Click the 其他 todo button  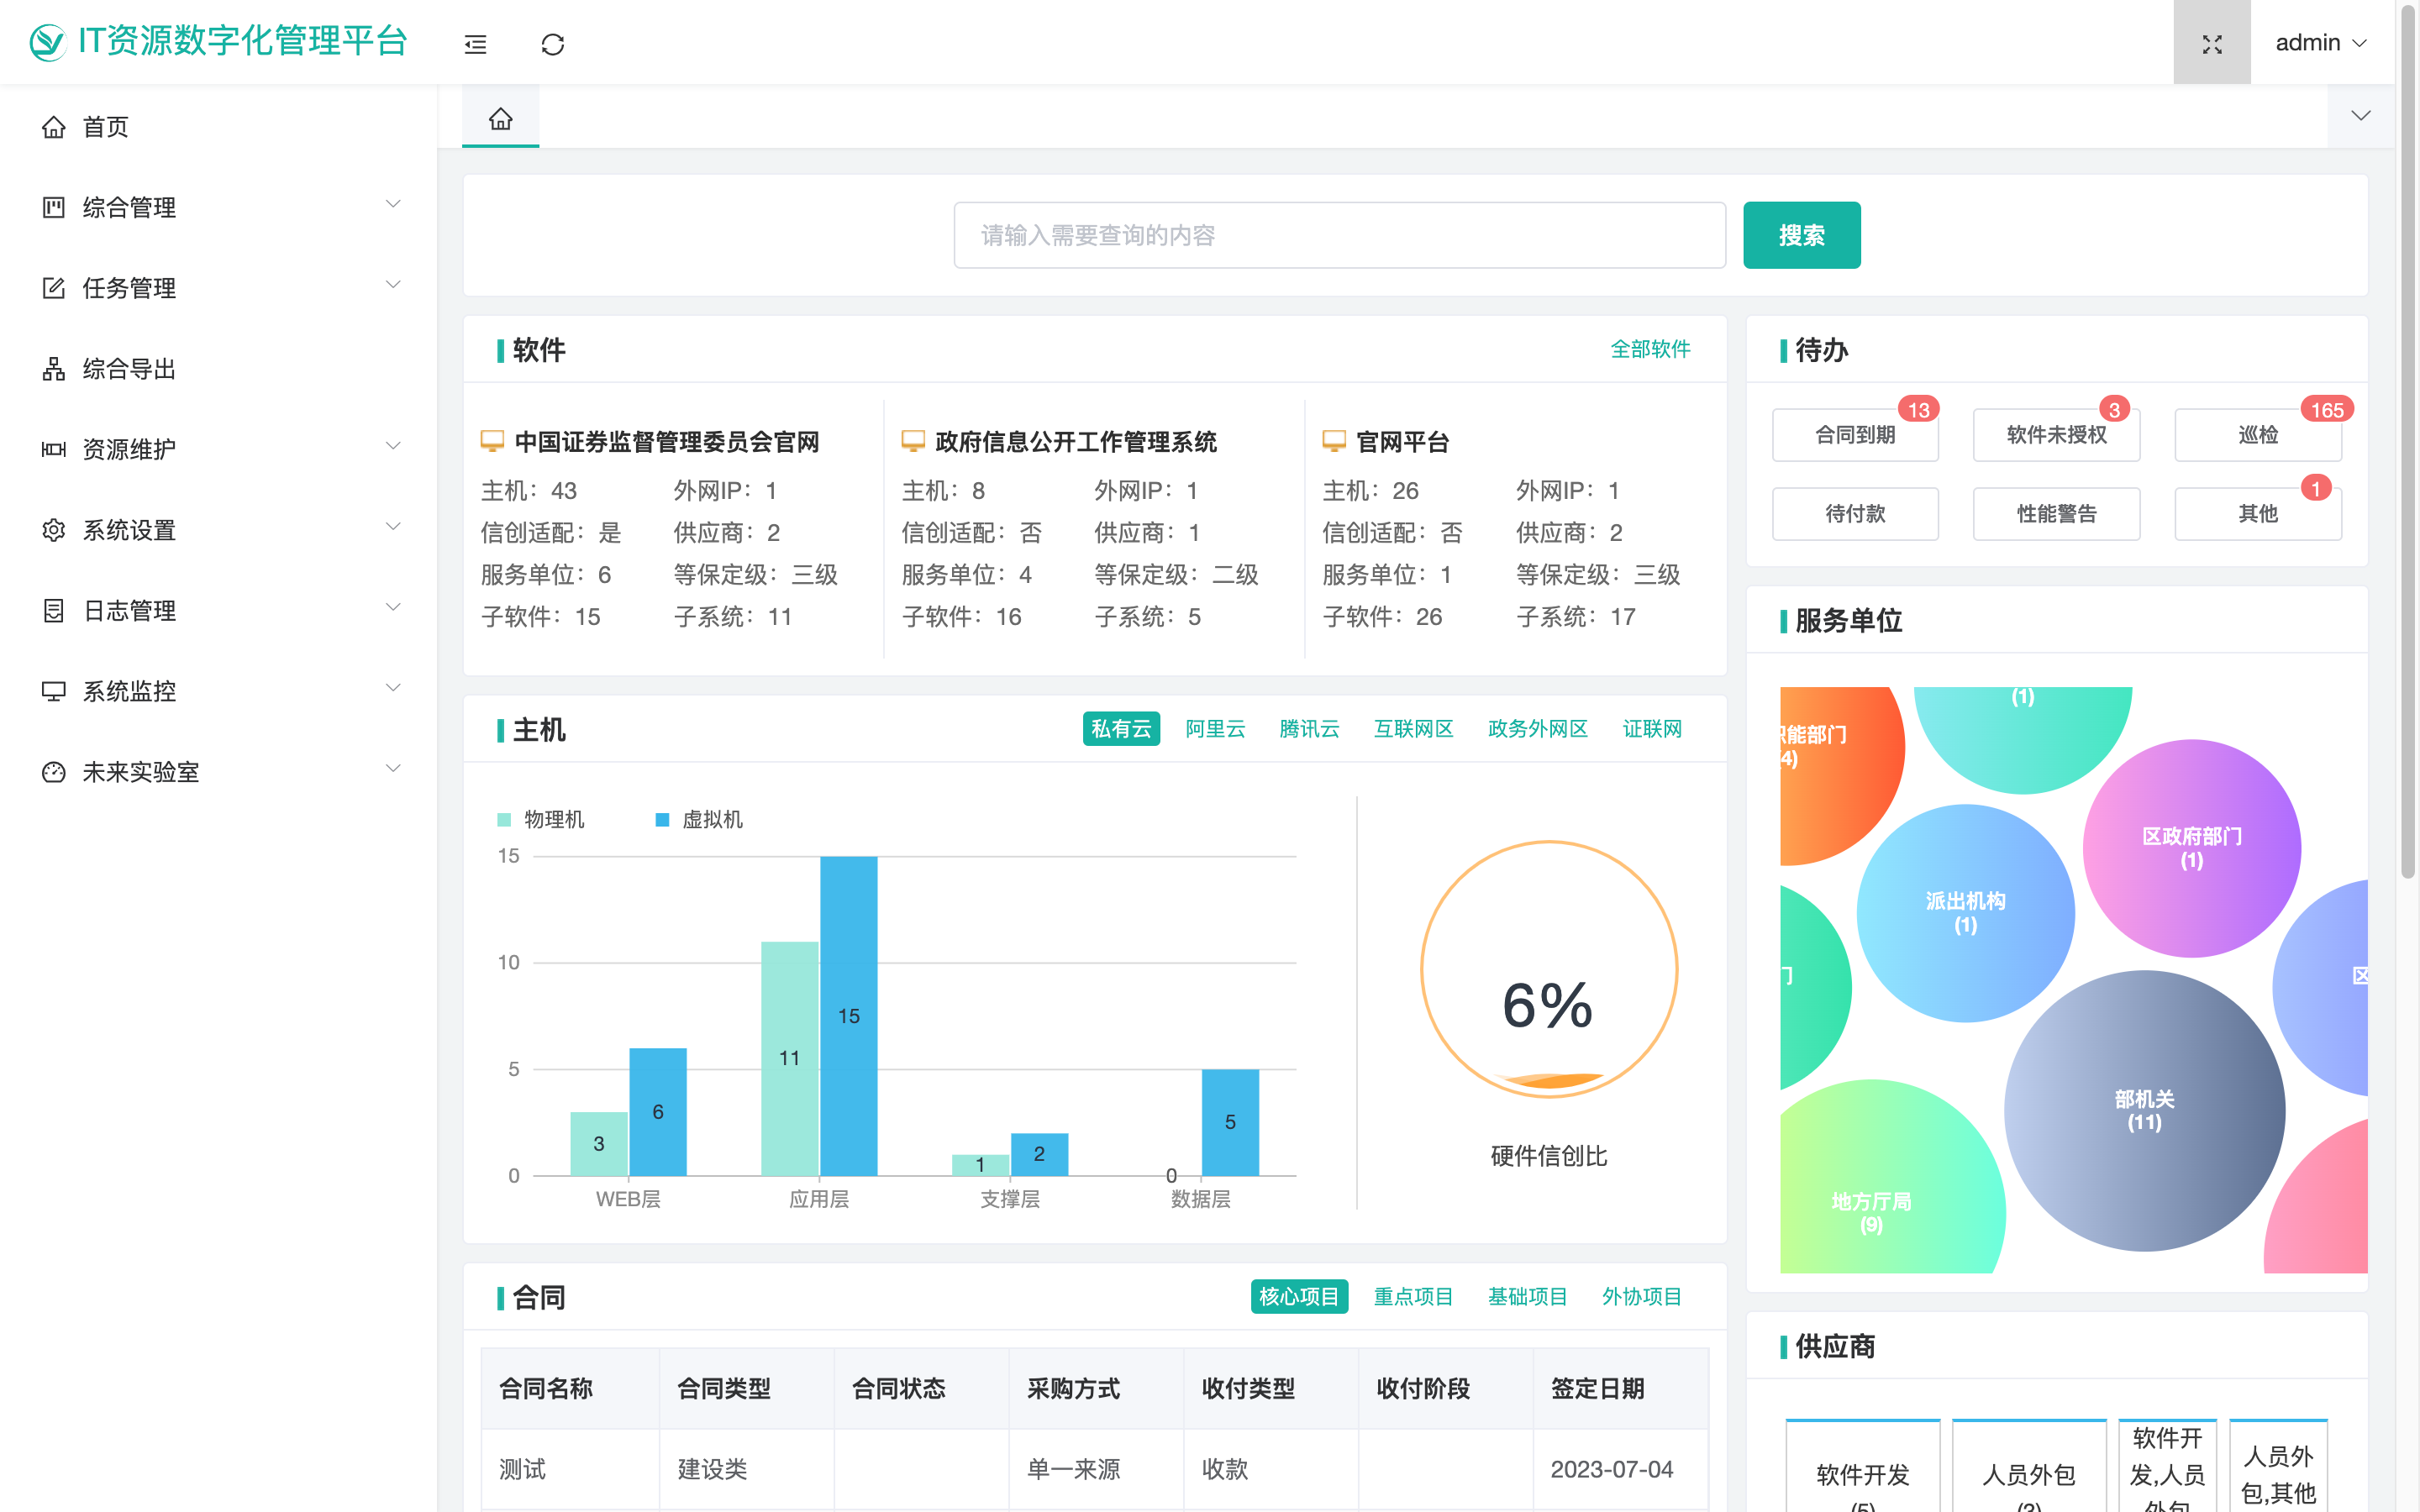click(2258, 514)
